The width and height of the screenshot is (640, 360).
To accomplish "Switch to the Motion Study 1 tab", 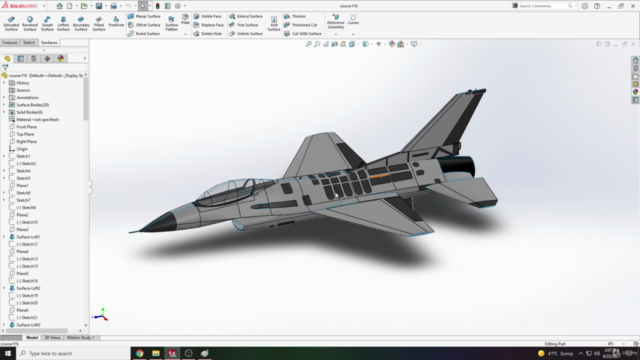I will coord(80,338).
